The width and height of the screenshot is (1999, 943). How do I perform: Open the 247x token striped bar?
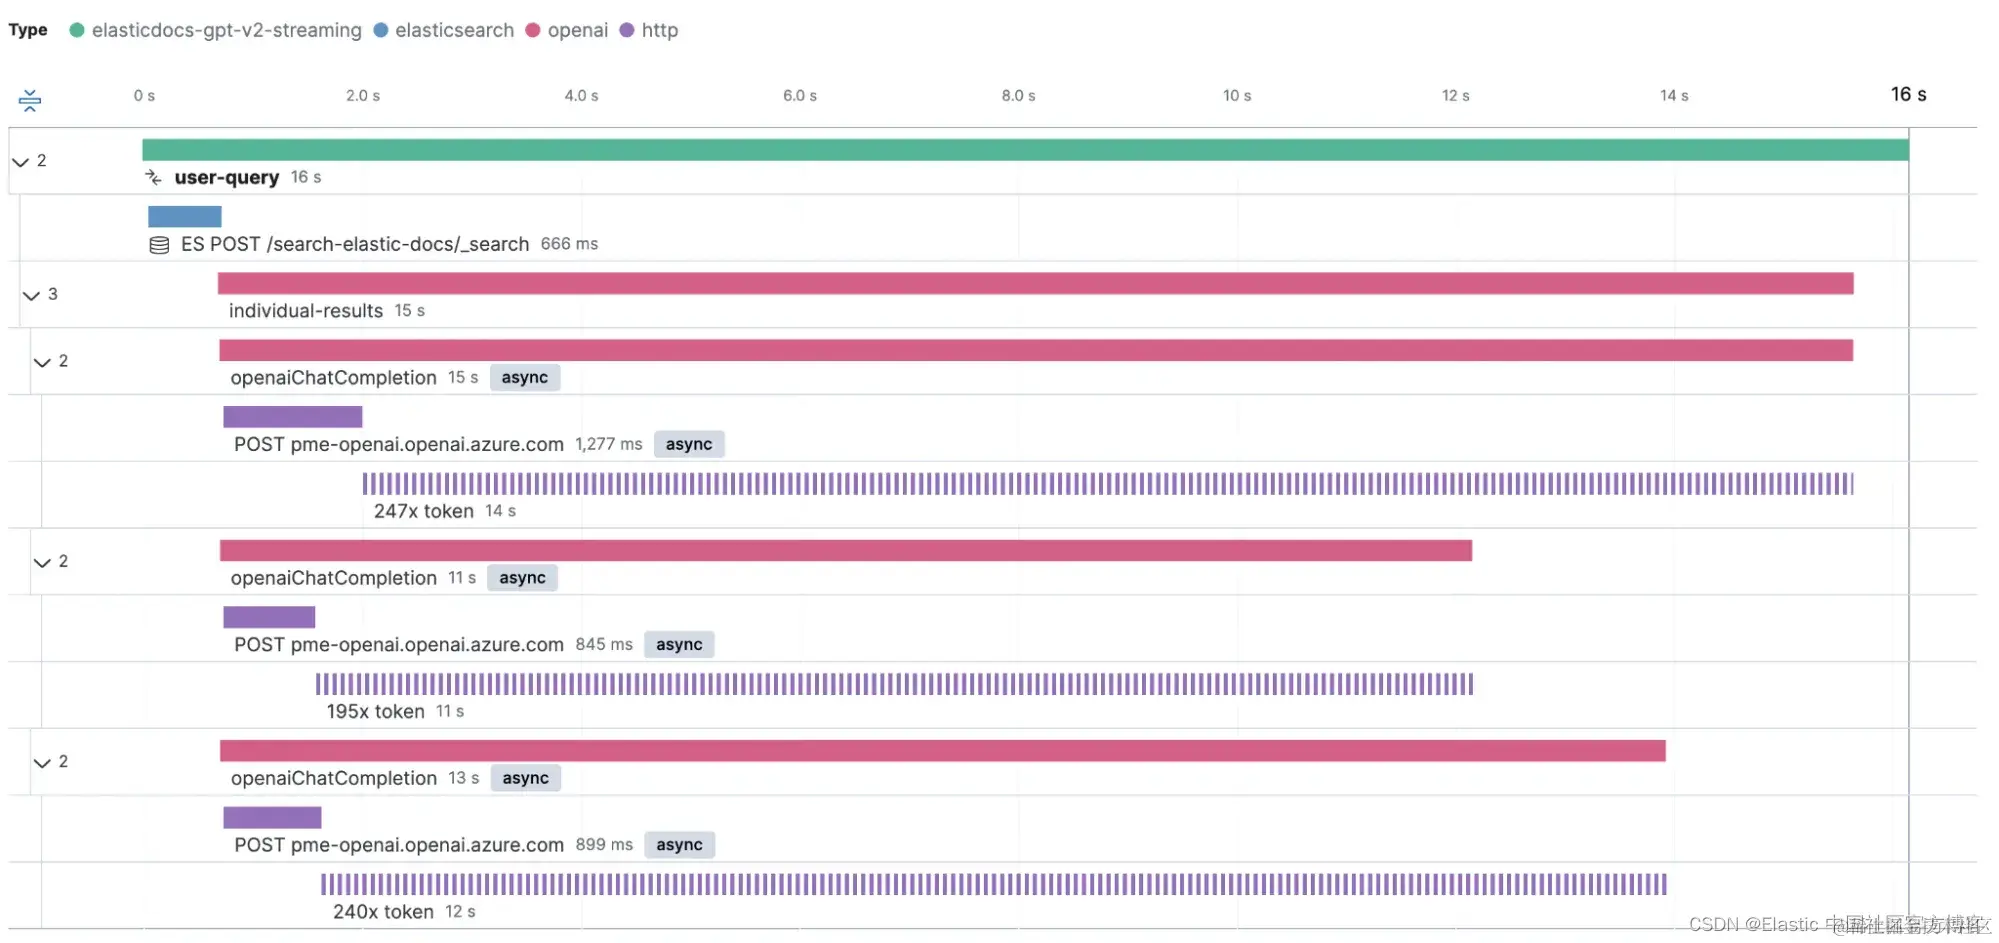pyautogui.click(x=1108, y=484)
